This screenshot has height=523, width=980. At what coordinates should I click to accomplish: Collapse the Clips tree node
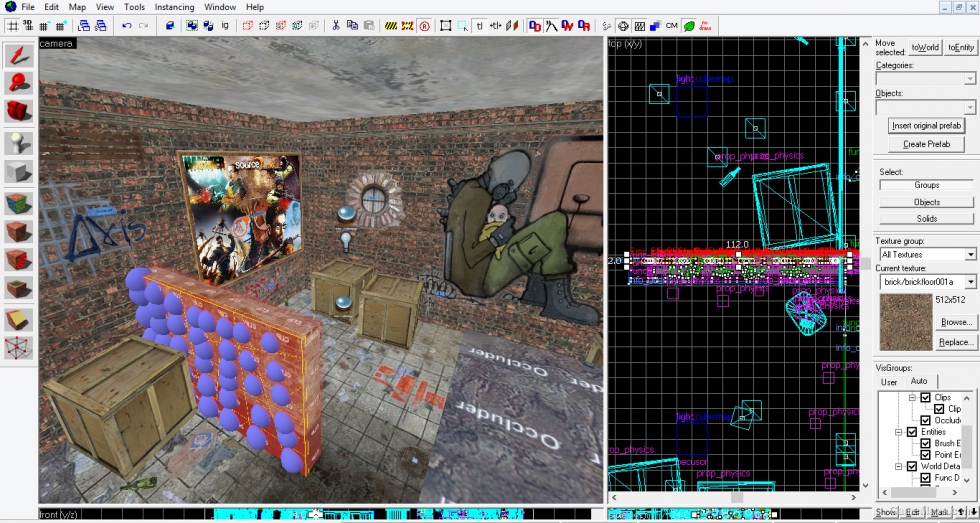(x=912, y=397)
